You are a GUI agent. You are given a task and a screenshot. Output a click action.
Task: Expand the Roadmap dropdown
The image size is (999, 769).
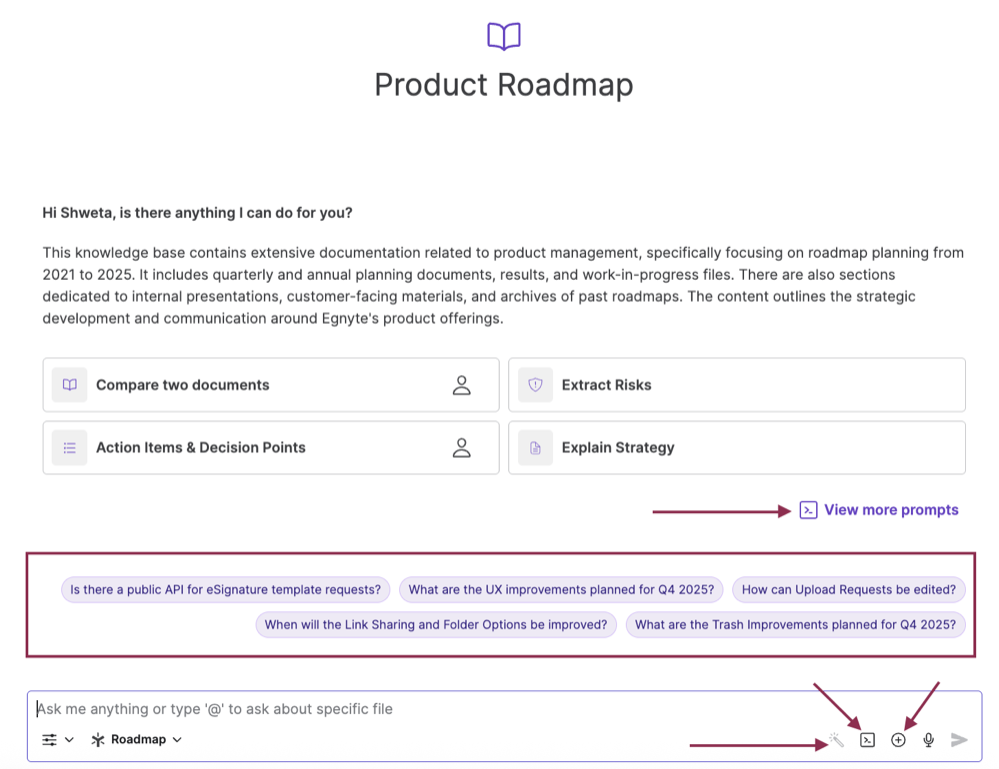pyautogui.click(x=137, y=740)
